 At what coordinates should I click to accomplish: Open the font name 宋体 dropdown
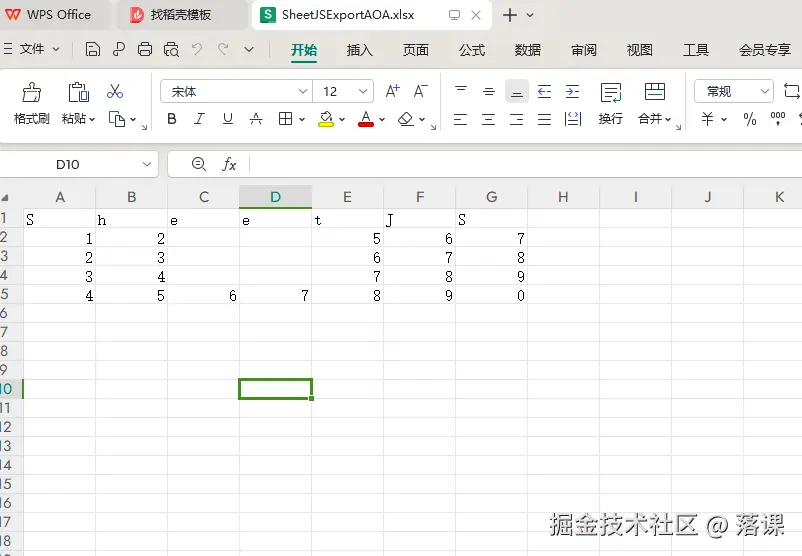coord(303,92)
